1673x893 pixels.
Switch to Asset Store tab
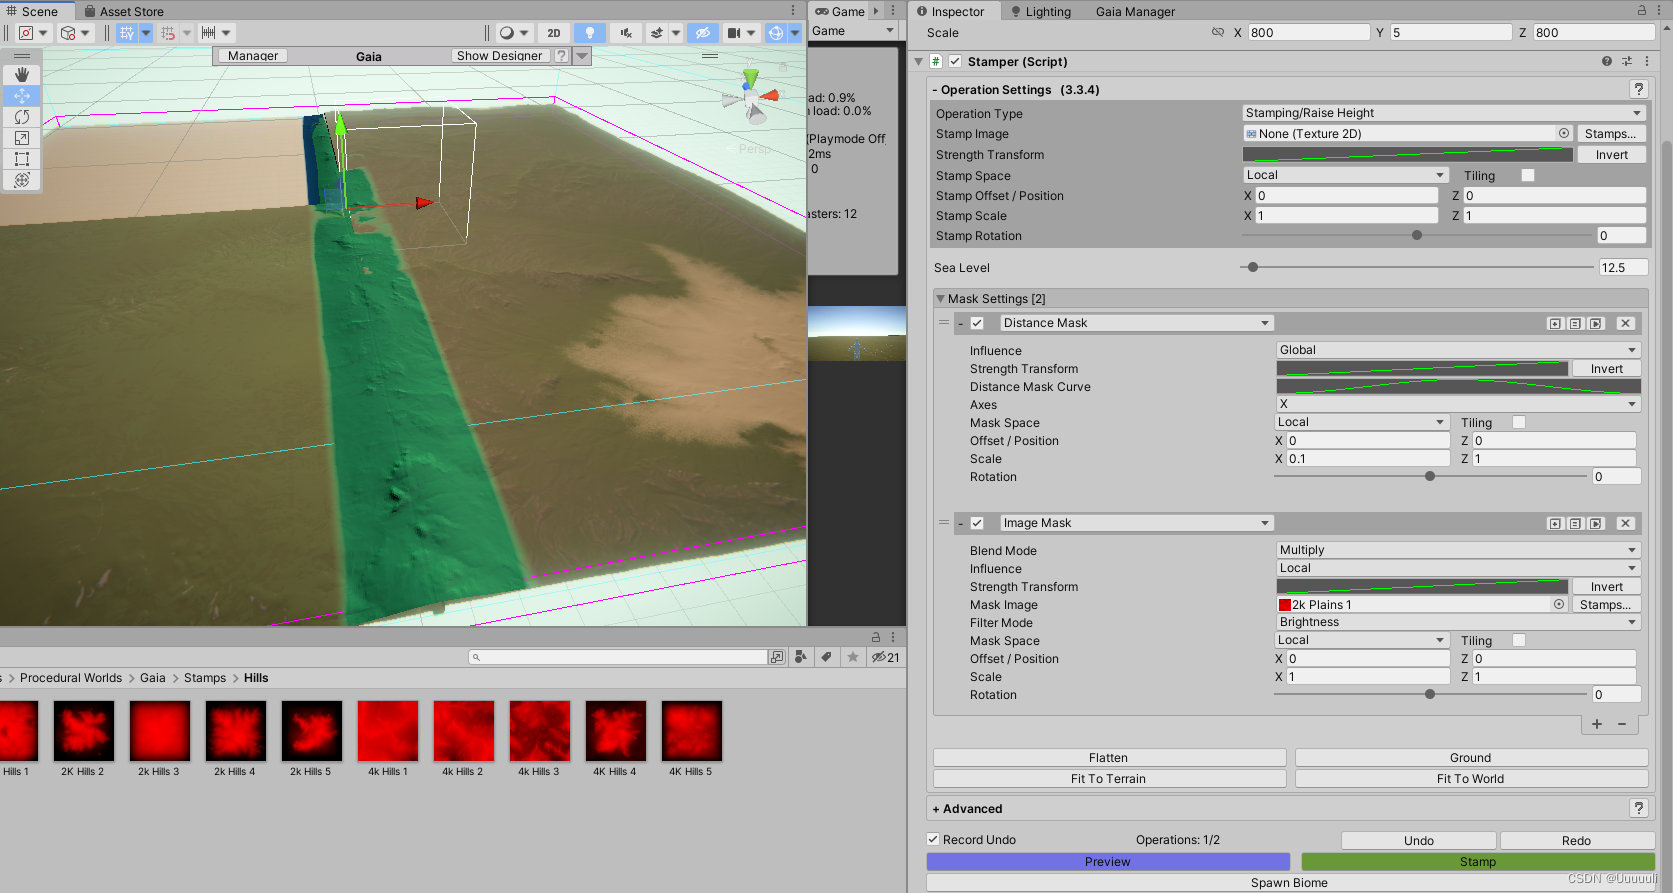click(123, 11)
